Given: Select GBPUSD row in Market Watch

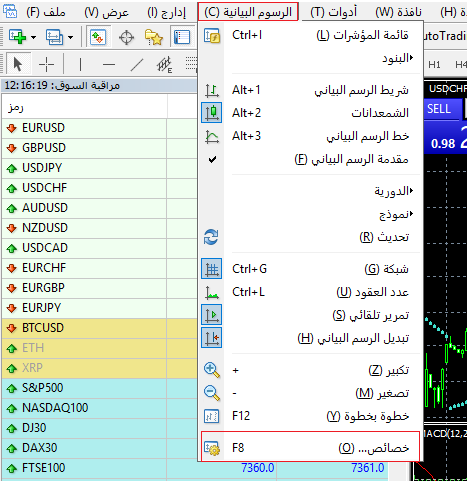Looking at the screenshot, I should [x=99, y=148].
